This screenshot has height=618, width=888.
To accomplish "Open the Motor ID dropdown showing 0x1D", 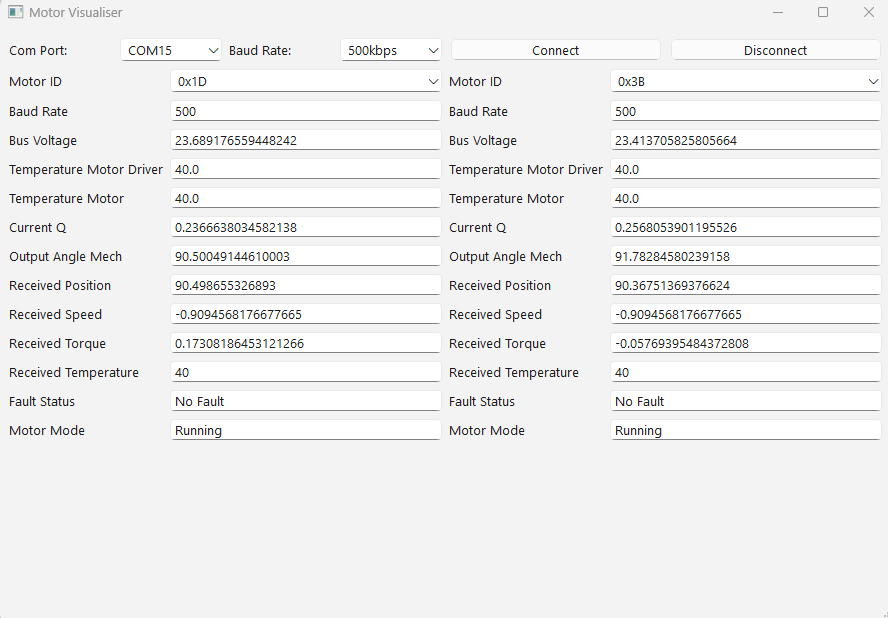I will pos(306,82).
